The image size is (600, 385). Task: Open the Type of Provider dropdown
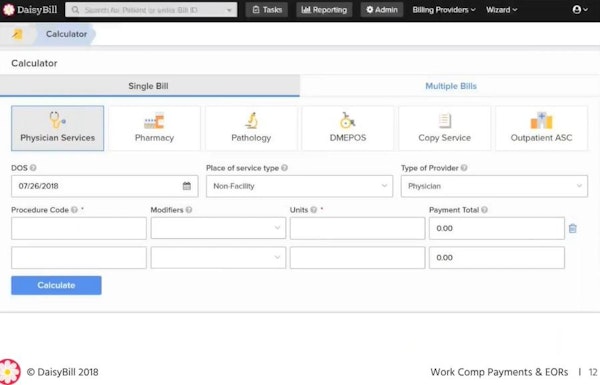coord(494,186)
